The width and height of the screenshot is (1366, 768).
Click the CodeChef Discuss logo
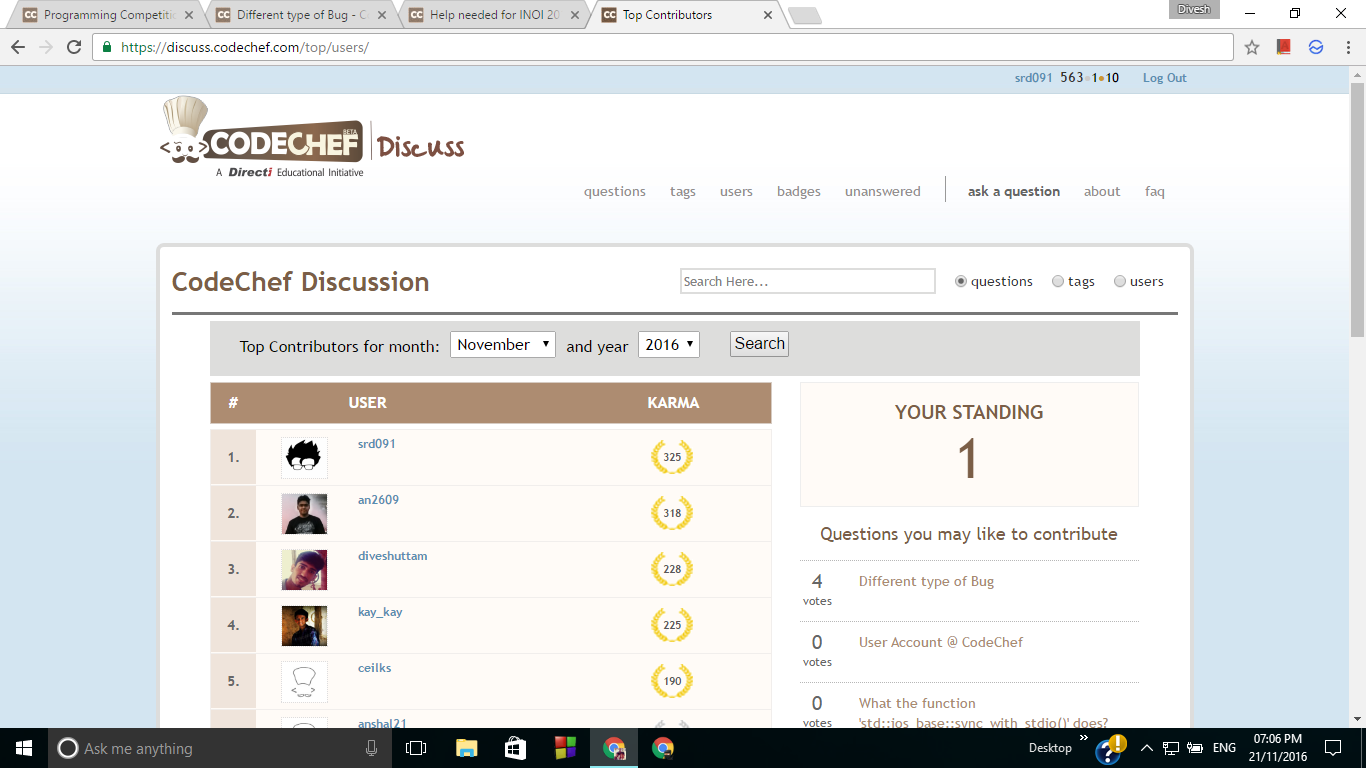(312, 138)
